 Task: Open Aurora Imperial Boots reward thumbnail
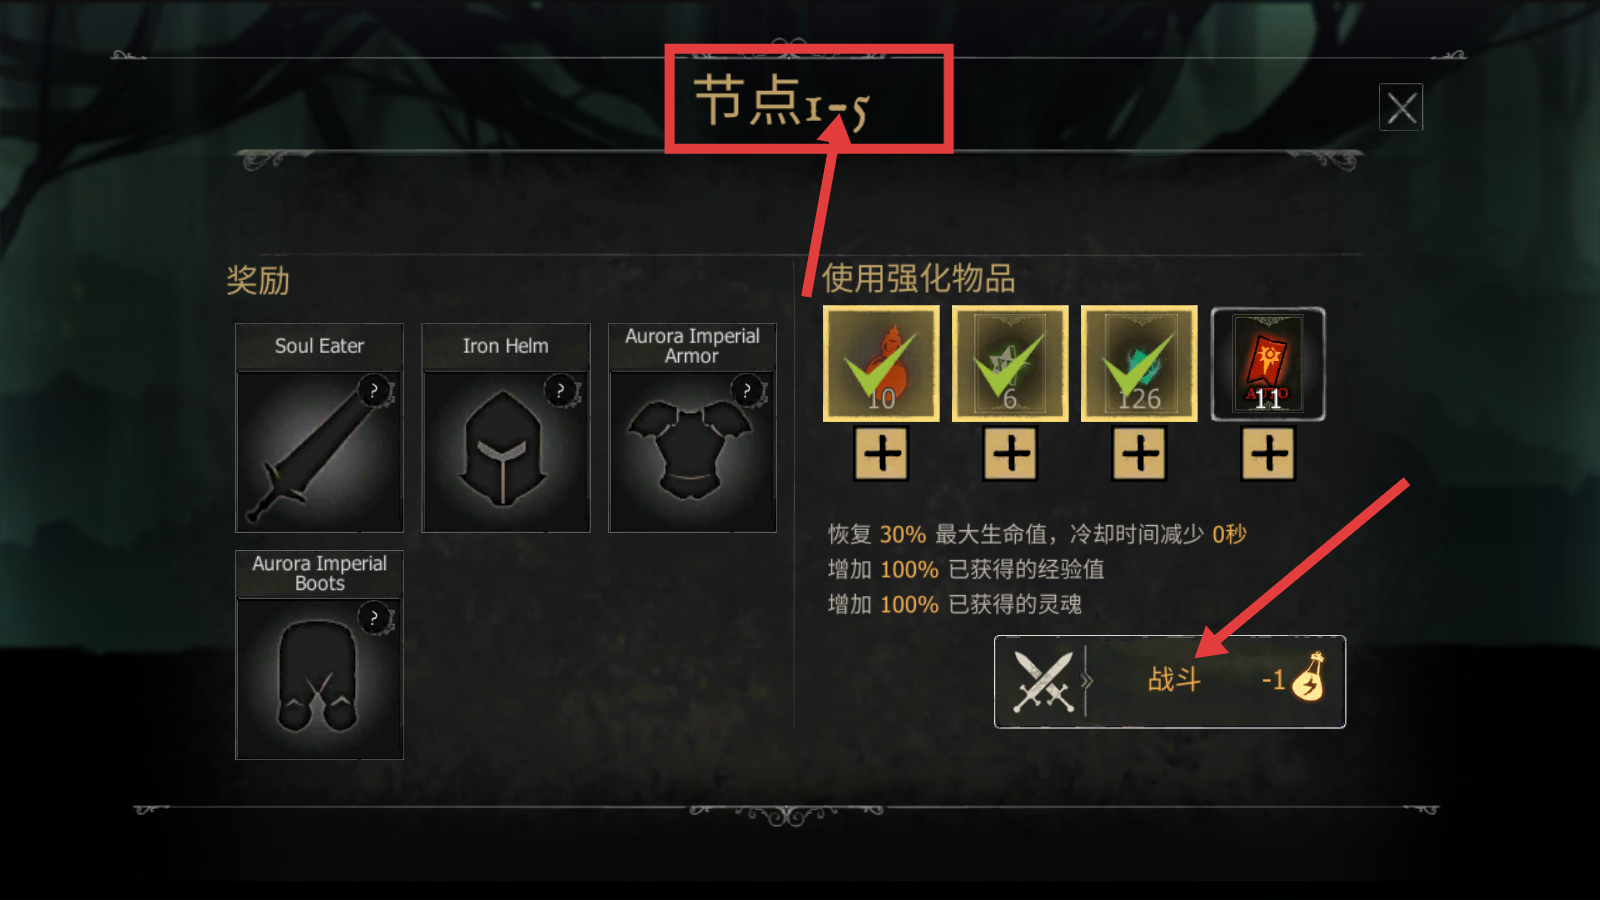pyautogui.click(x=319, y=679)
